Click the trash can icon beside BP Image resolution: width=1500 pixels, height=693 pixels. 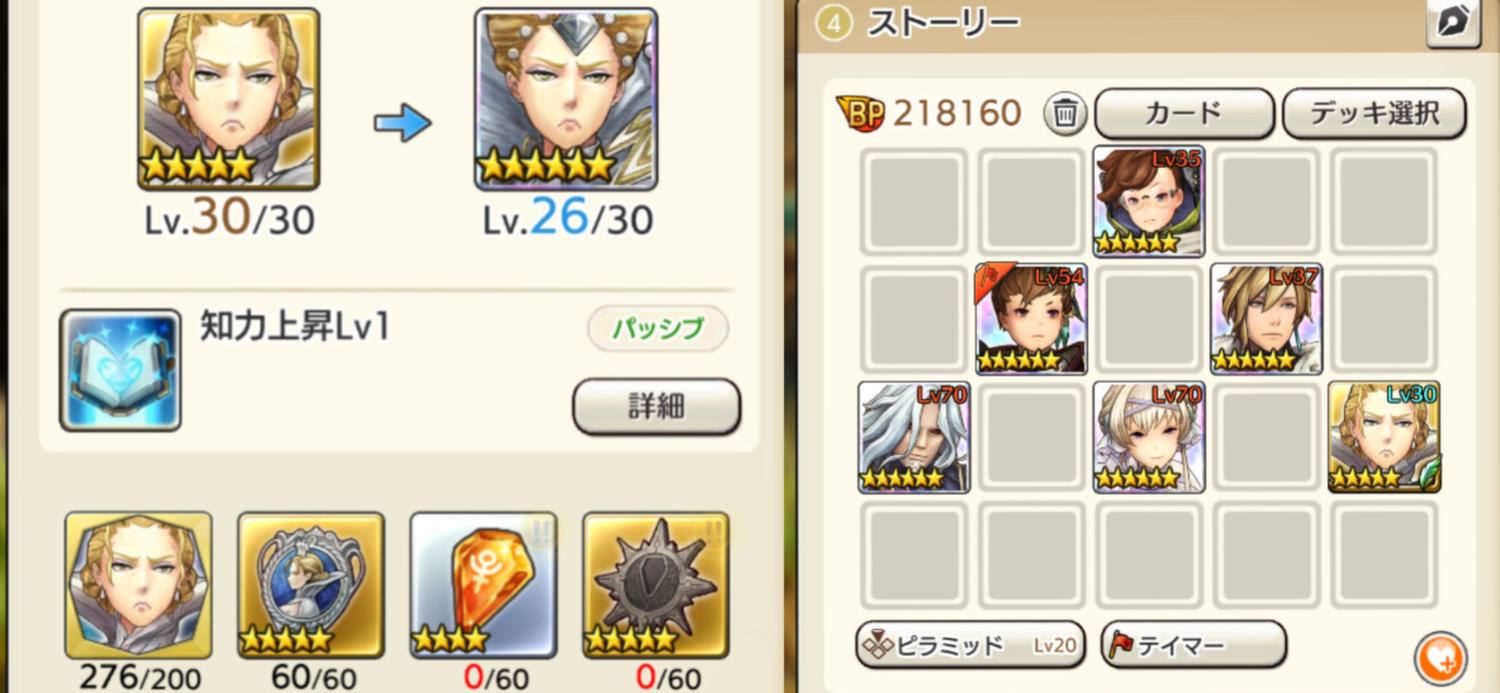(1065, 114)
